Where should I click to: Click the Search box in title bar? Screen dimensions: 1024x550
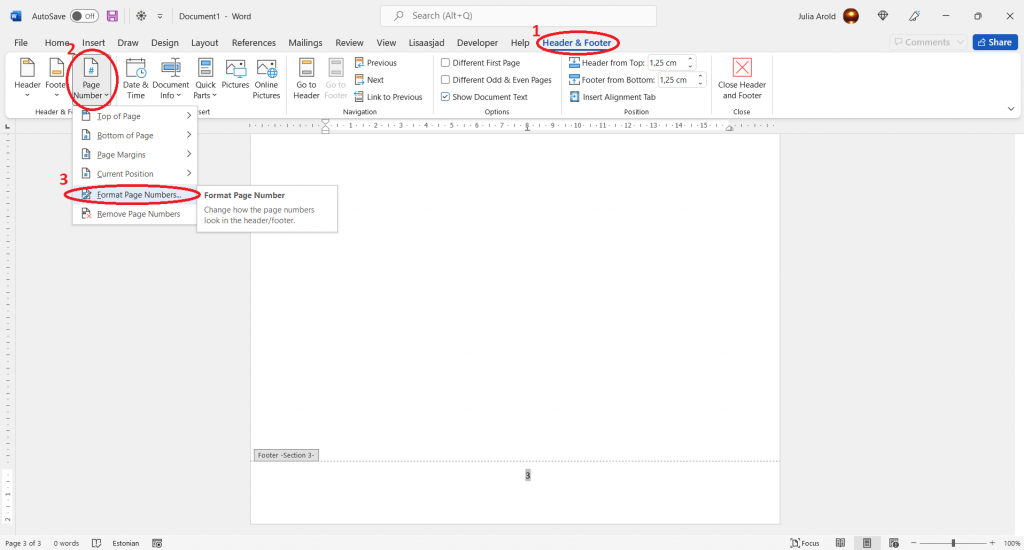tap(518, 16)
